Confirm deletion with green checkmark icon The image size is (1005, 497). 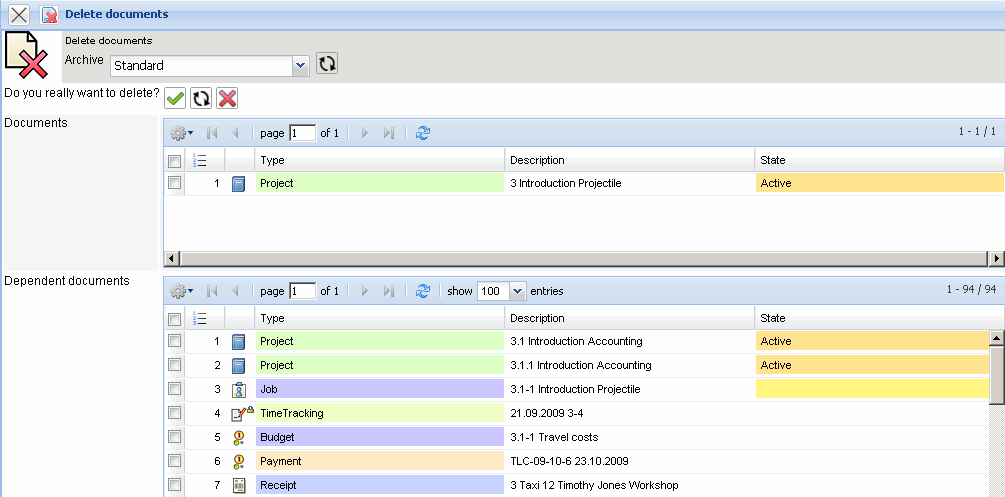click(175, 97)
